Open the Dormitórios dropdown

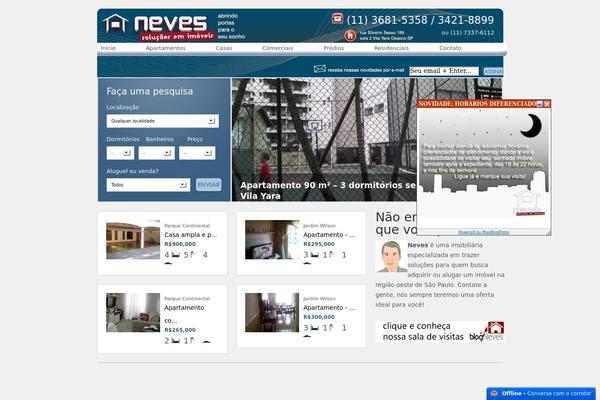tap(120, 153)
